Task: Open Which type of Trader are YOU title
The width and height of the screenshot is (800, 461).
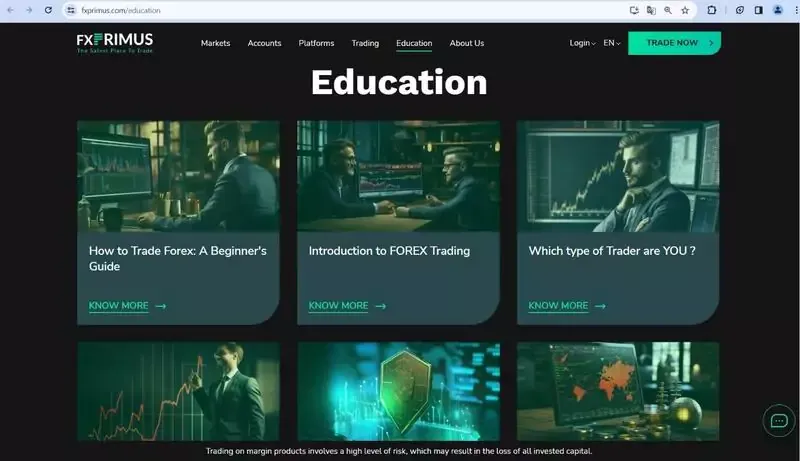Action: (x=612, y=251)
